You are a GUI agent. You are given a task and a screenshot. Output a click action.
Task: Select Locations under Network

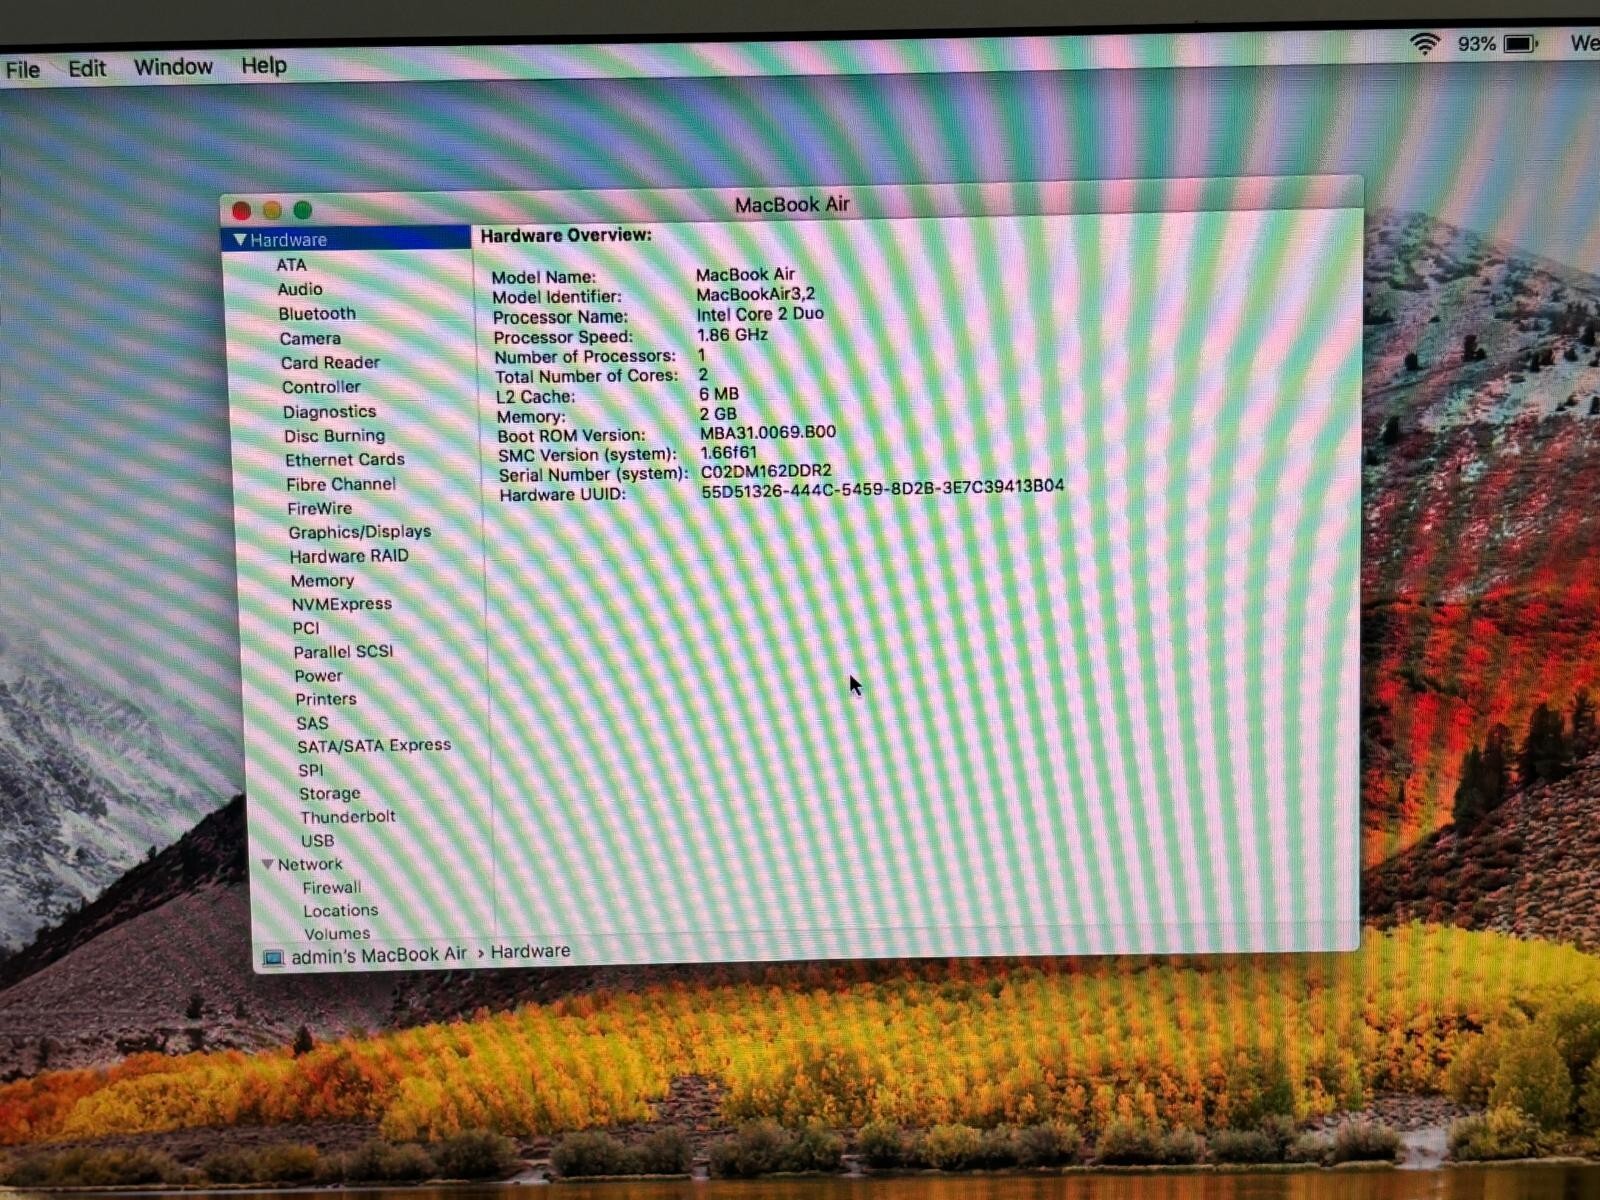click(x=341, y=911)
